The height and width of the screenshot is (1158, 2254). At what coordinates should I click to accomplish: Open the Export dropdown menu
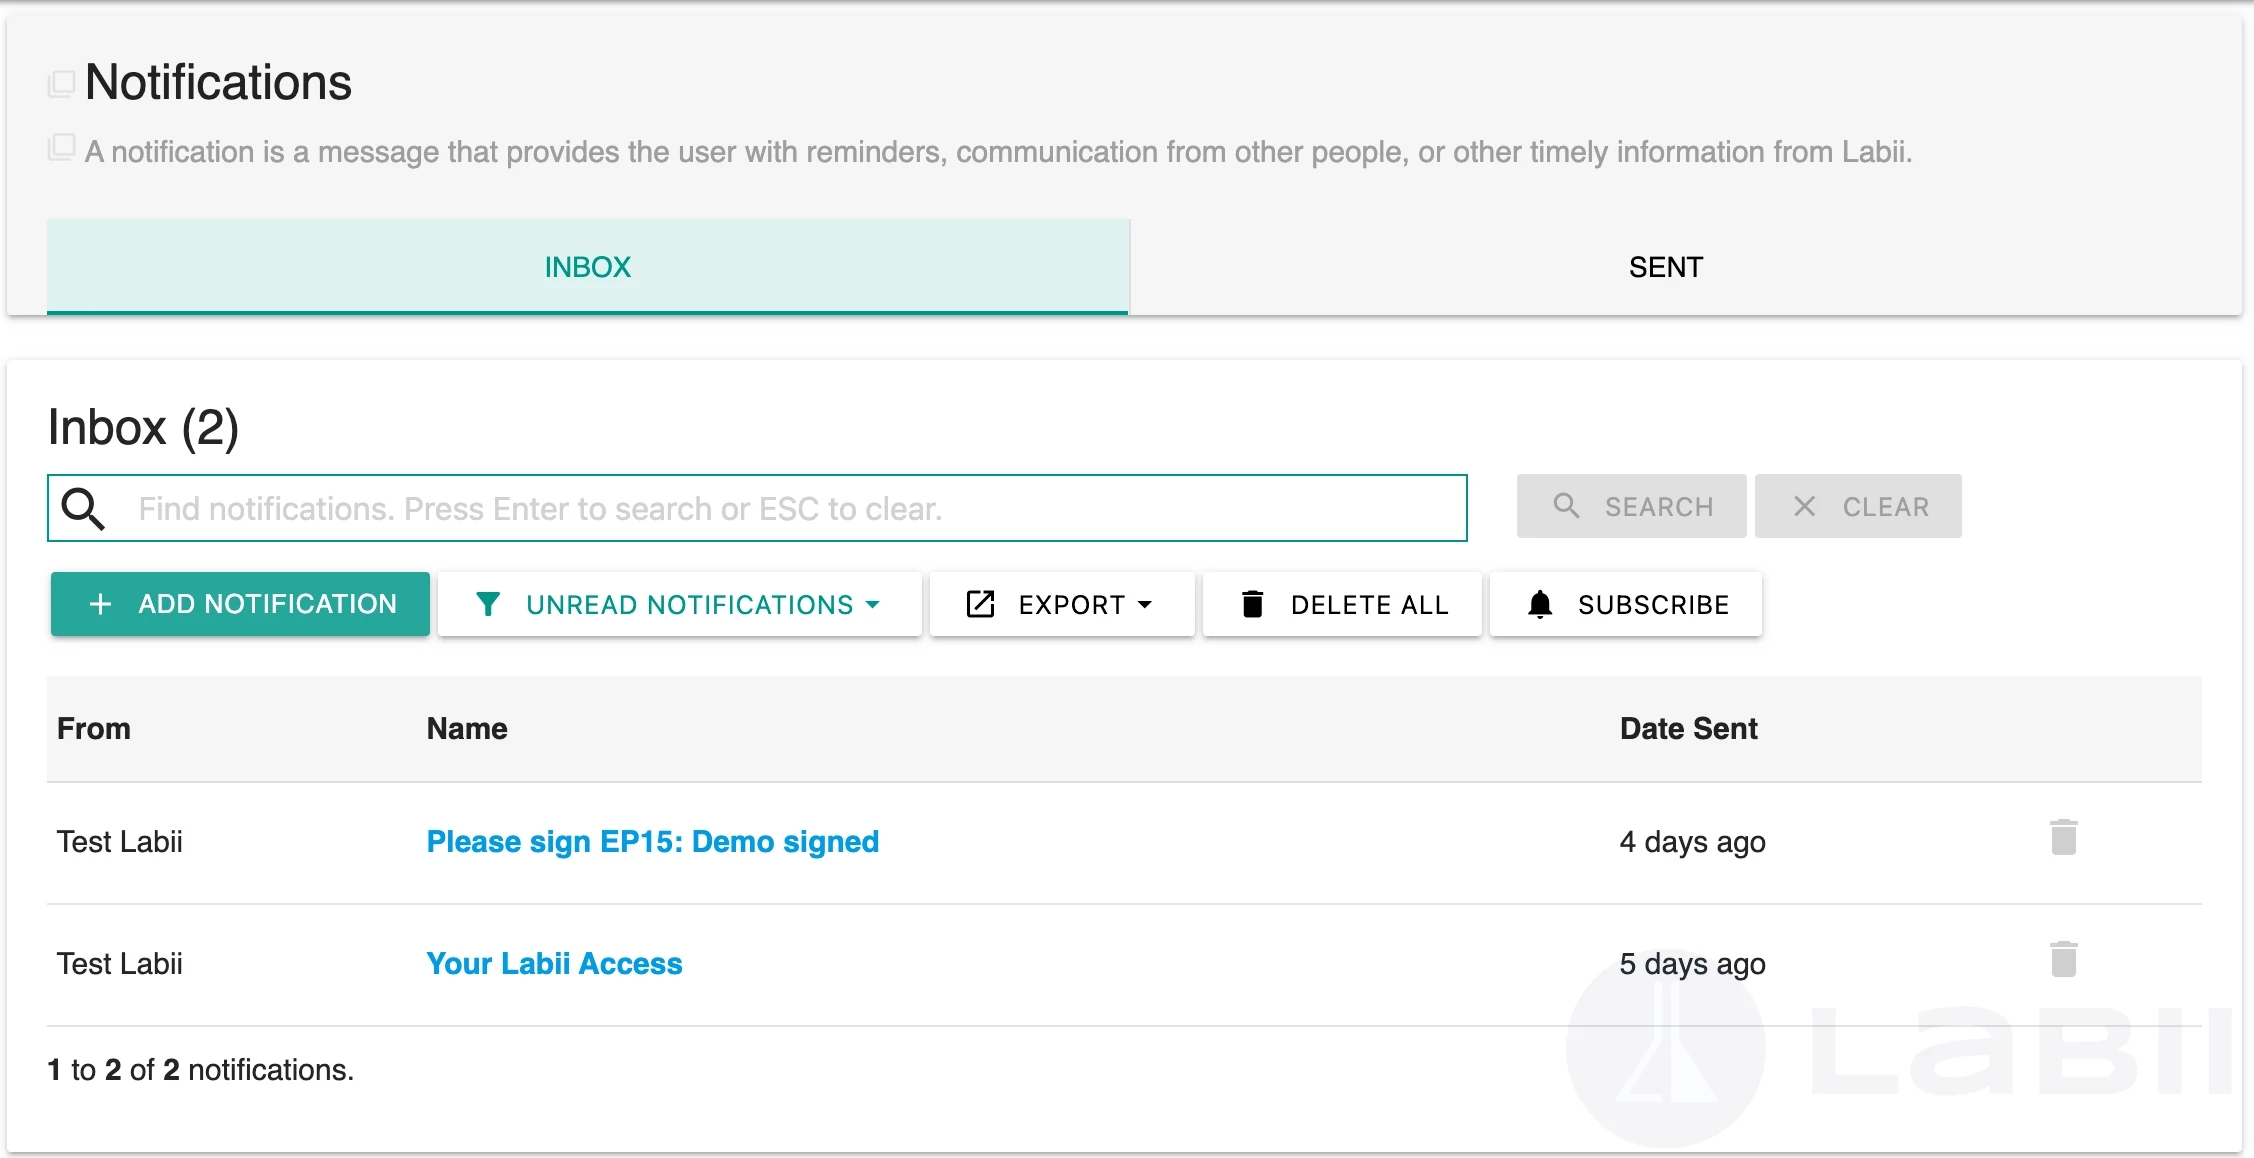[1062, 604]
